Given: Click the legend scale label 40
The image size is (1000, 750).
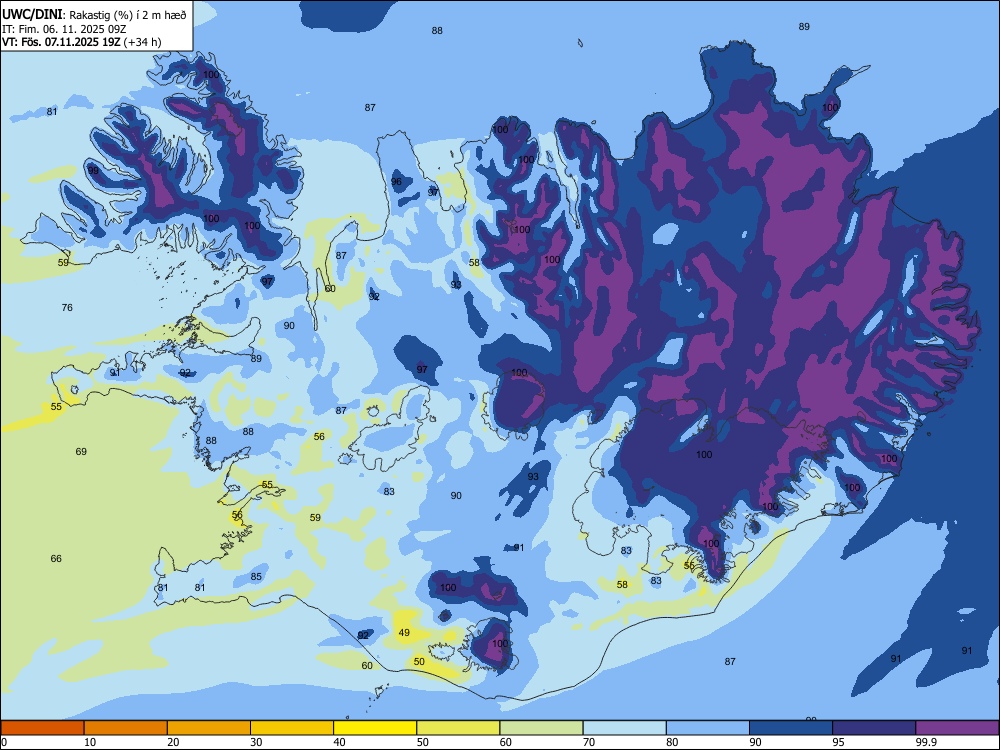Looking at the screenshot, I should pyautogui.click(x=340, y=742).
